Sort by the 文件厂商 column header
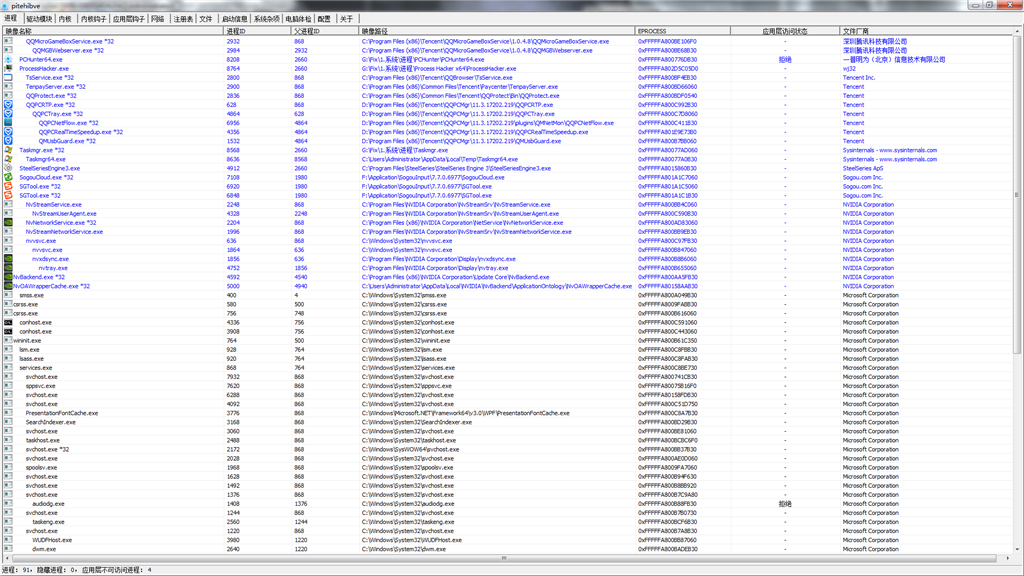Screen dimensions: 1024x576 click(926, 31)
